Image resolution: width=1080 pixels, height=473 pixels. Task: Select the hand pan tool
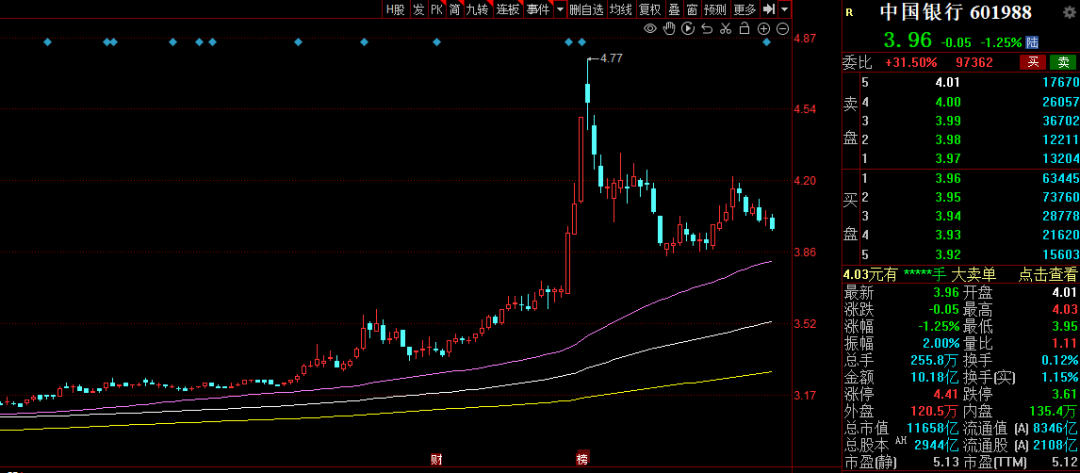point(668,28)
